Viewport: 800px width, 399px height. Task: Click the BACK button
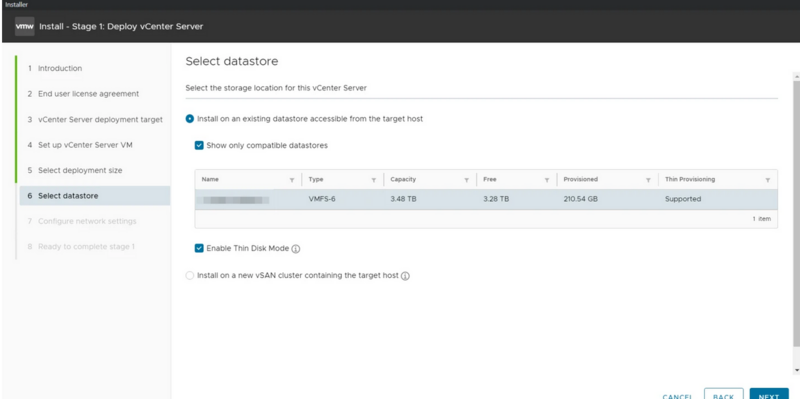(723, 395)
